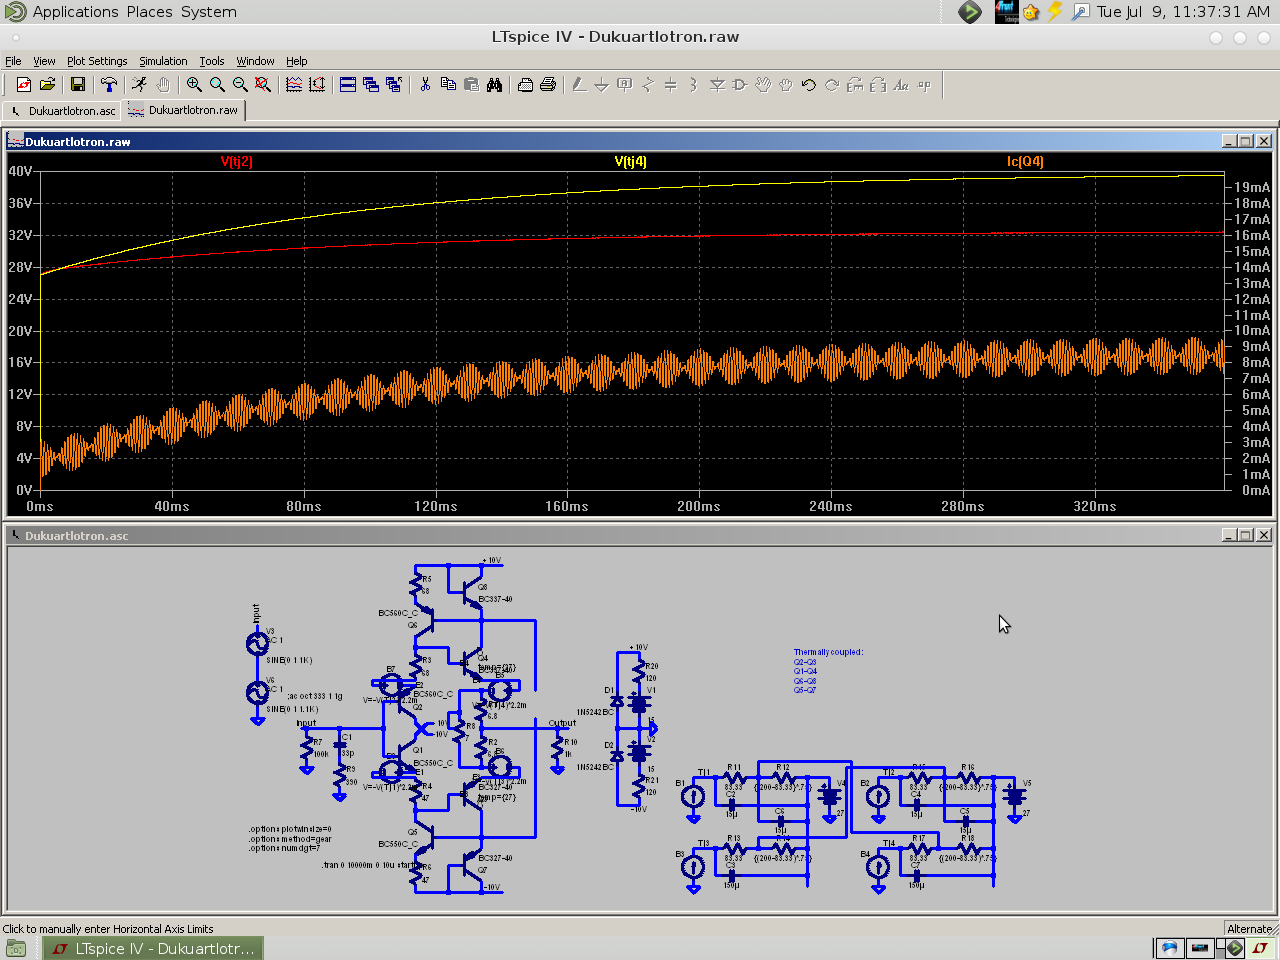Cascade windows using toolbar icon
Viewport: 1280px width, 960px height.
pos(371,85)
